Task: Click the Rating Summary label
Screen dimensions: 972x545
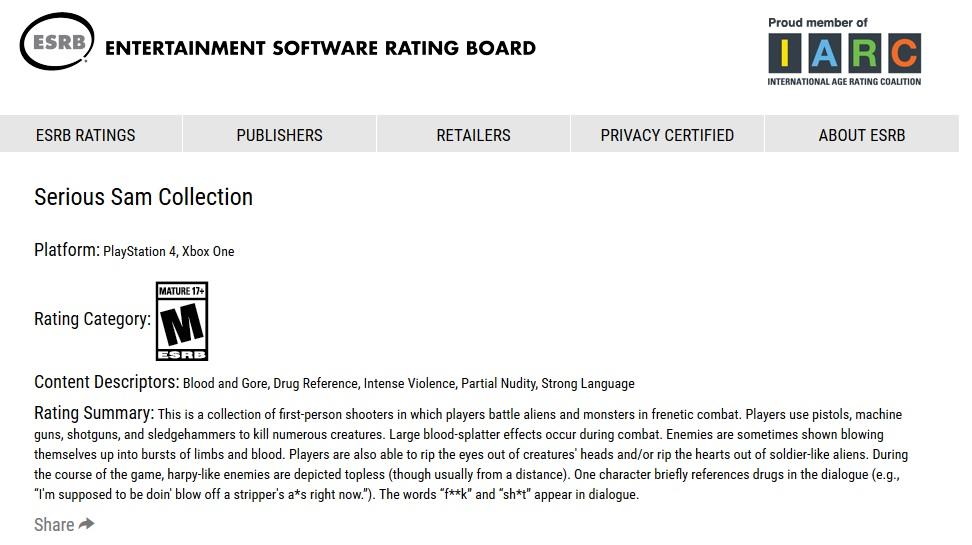Action: point(94,413)
